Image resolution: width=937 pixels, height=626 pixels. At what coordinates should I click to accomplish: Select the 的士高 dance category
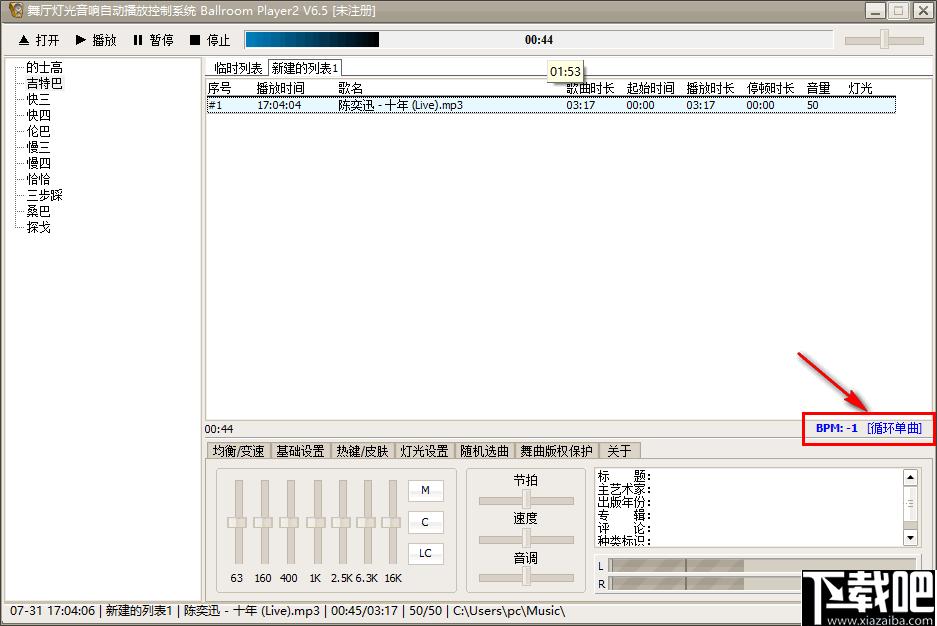coord(44,67)
